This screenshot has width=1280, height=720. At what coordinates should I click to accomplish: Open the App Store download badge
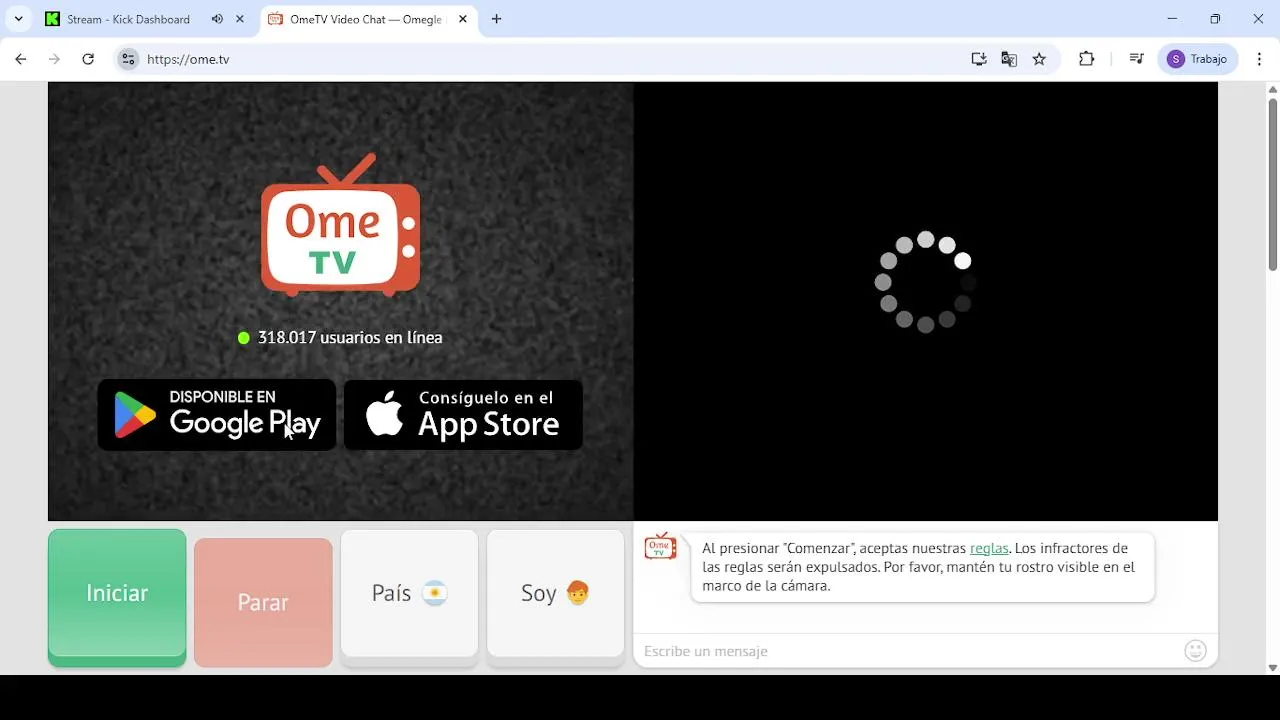[x=463, y=414]
